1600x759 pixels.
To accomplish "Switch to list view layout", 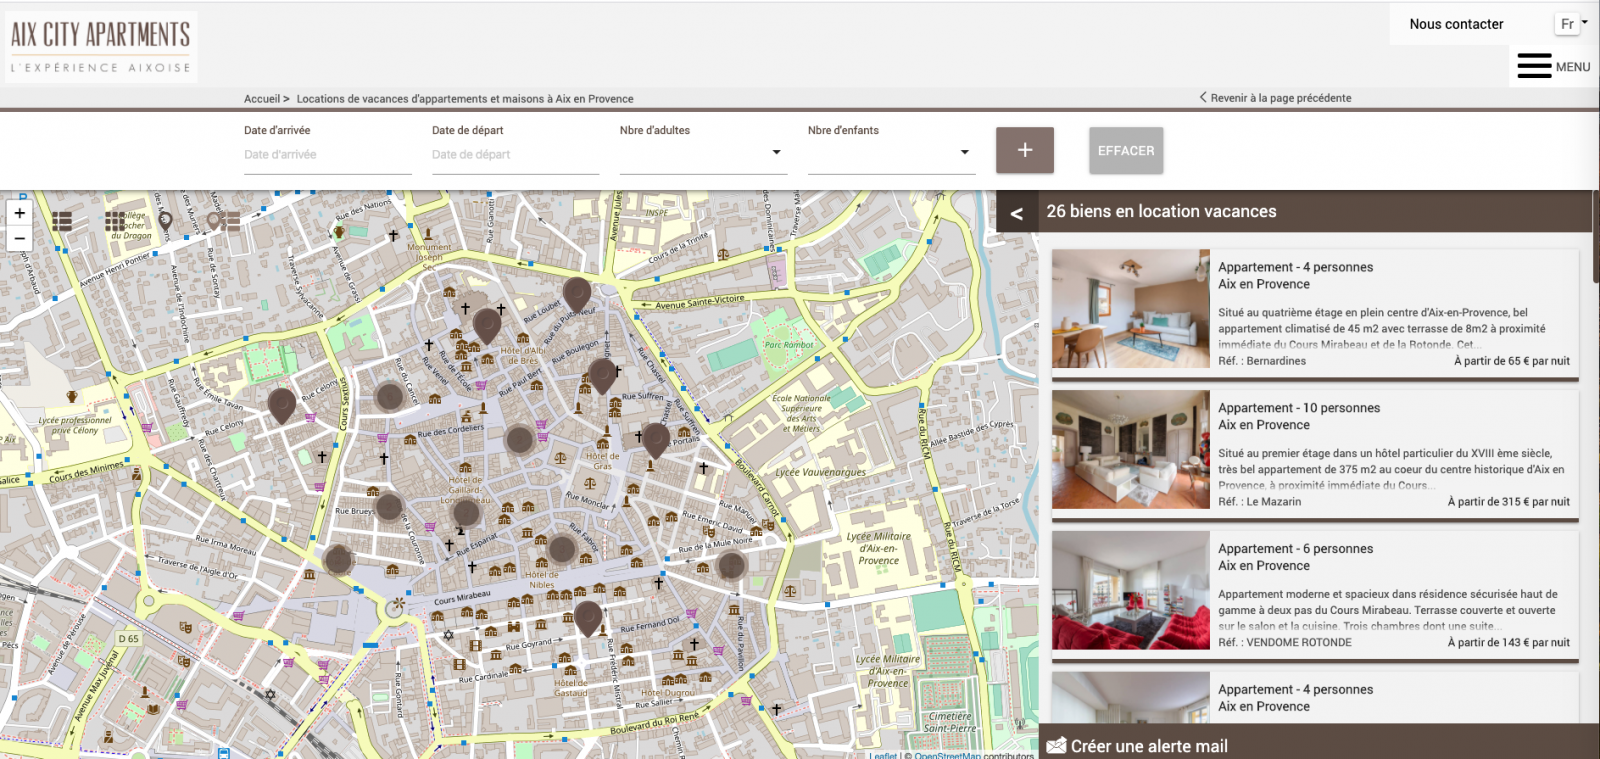I will point(62,222).
